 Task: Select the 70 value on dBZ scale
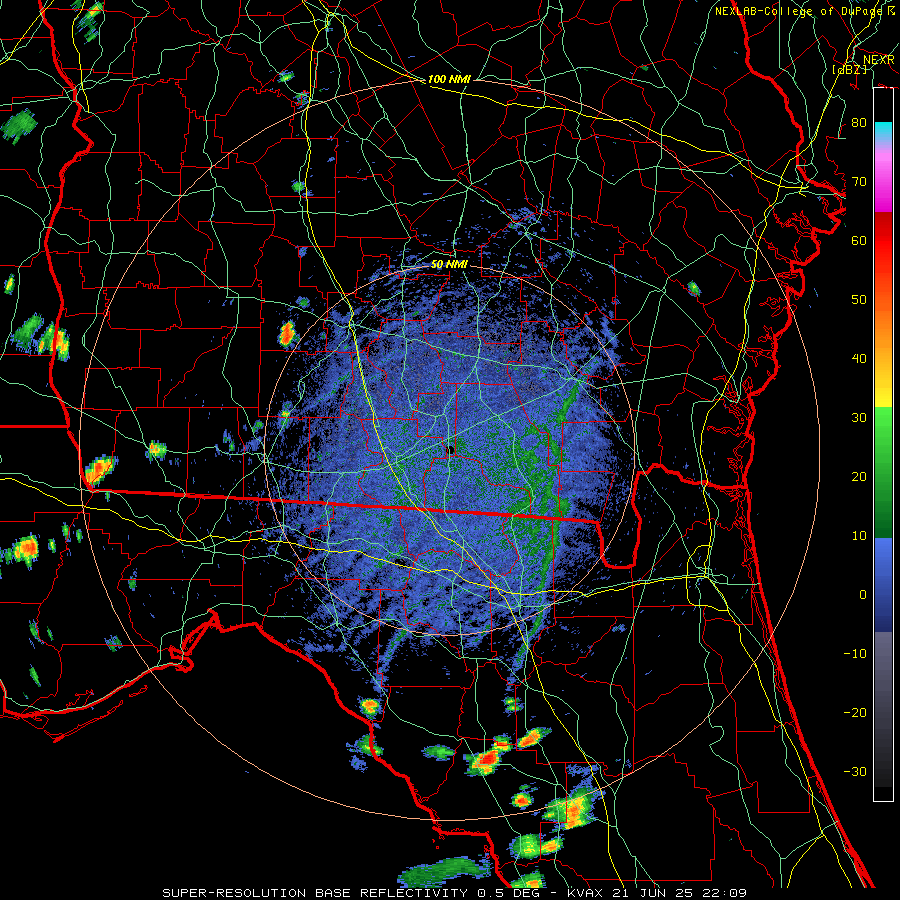click(859, 181)
